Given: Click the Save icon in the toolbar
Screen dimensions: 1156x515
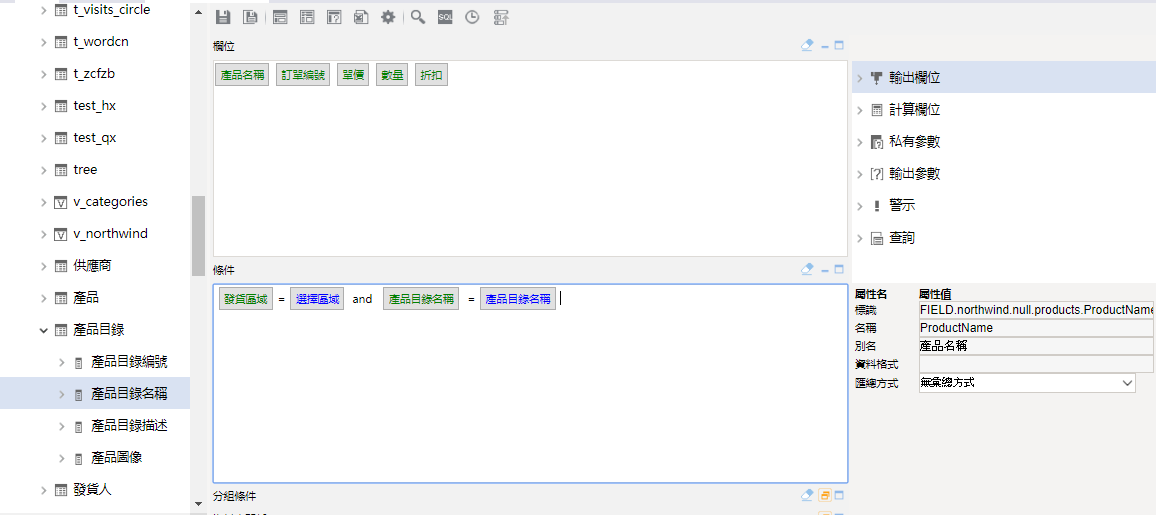Looking at the screenshot, I should (223, 17).
